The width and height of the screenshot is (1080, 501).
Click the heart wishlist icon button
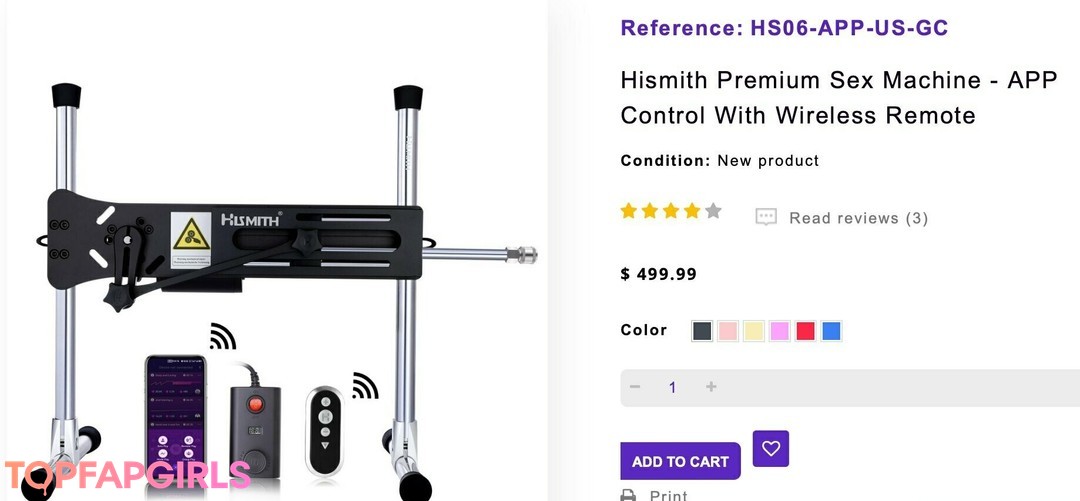(x=771, y=449)
